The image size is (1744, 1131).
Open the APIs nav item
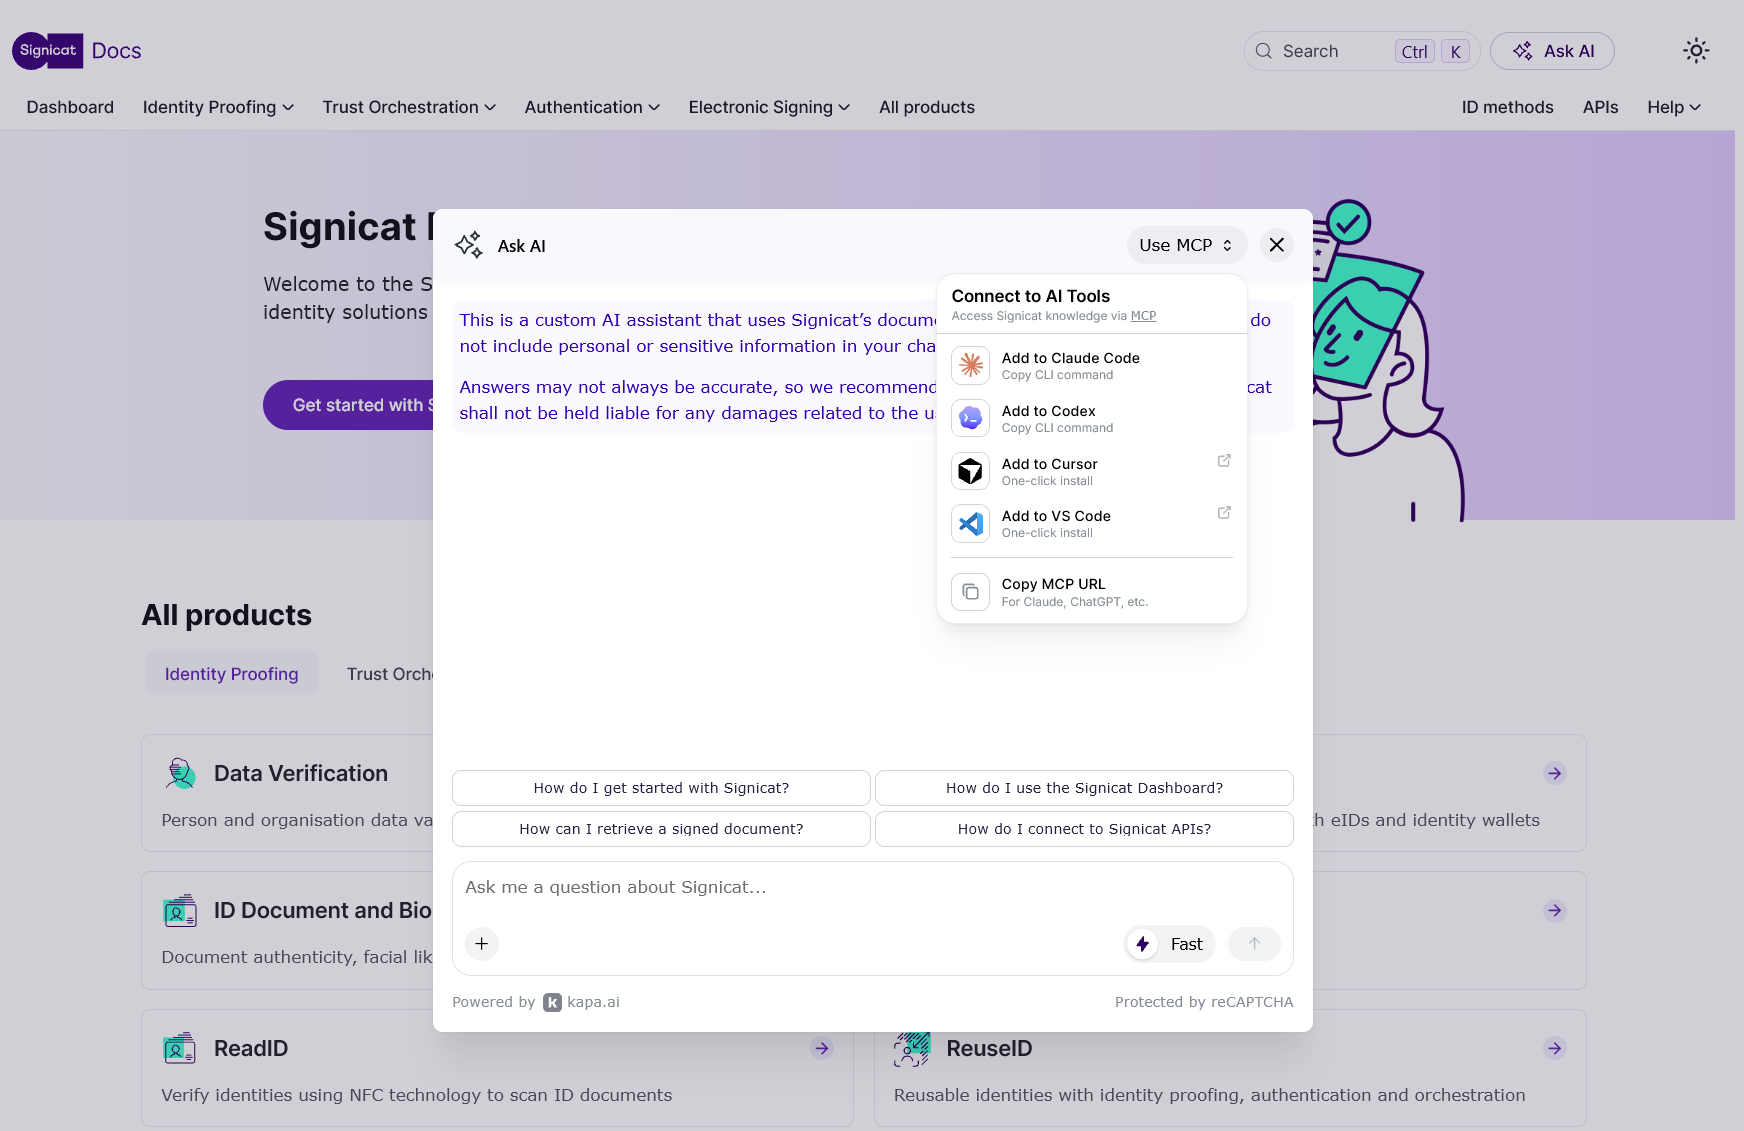[x=1600, y=107]
